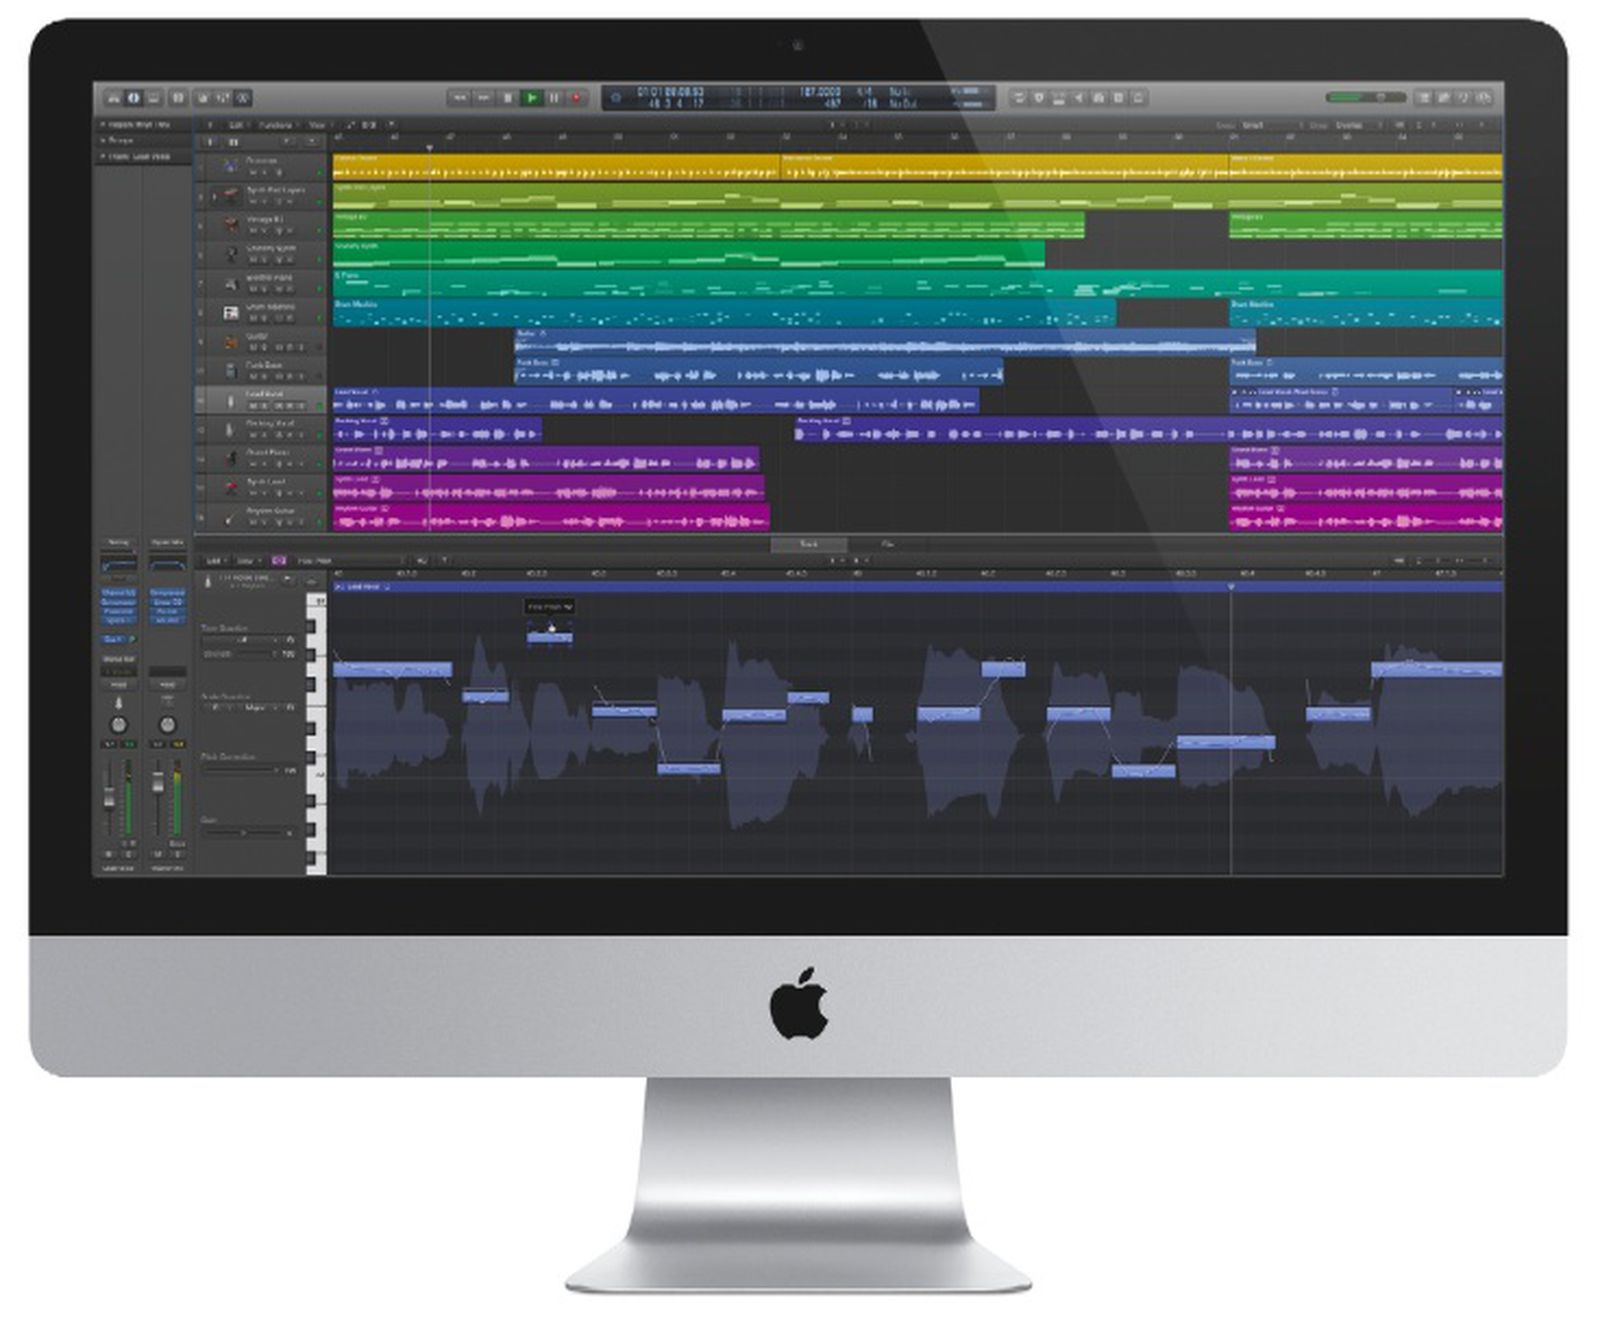Click the Funk Bass track icon
This screenshot has height=1332, width=1600.
click(231, 372)
